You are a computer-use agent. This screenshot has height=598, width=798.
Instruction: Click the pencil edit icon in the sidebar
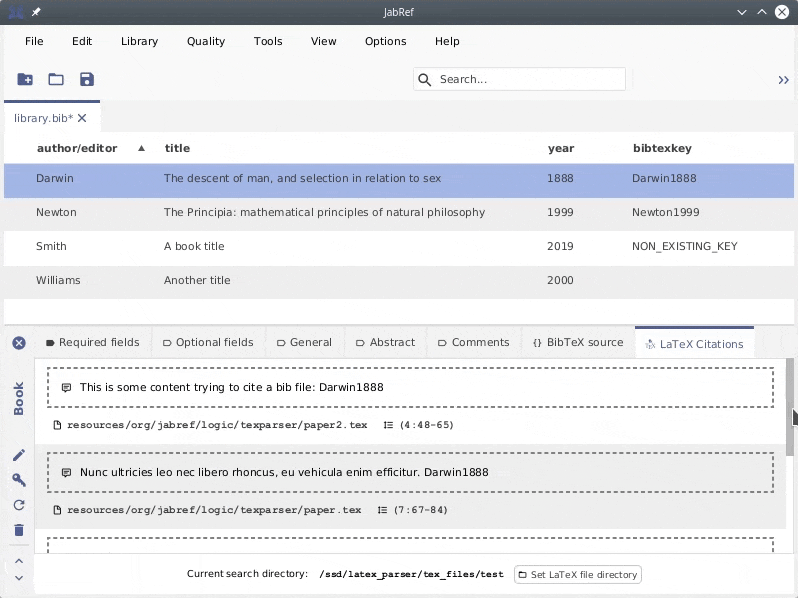19,455
